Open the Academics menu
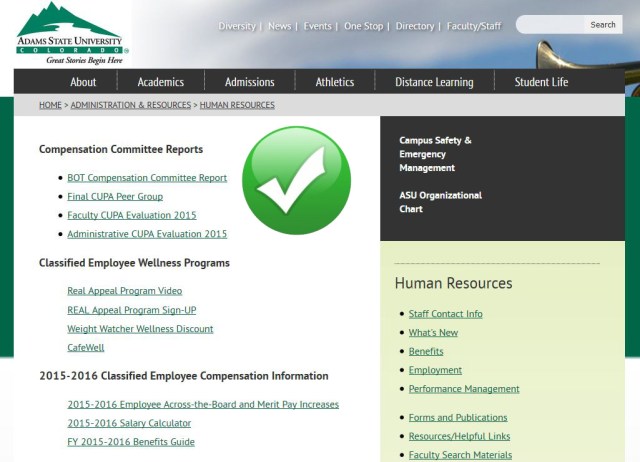This screenshot has height=462, width=640. (x=161, y=82)
